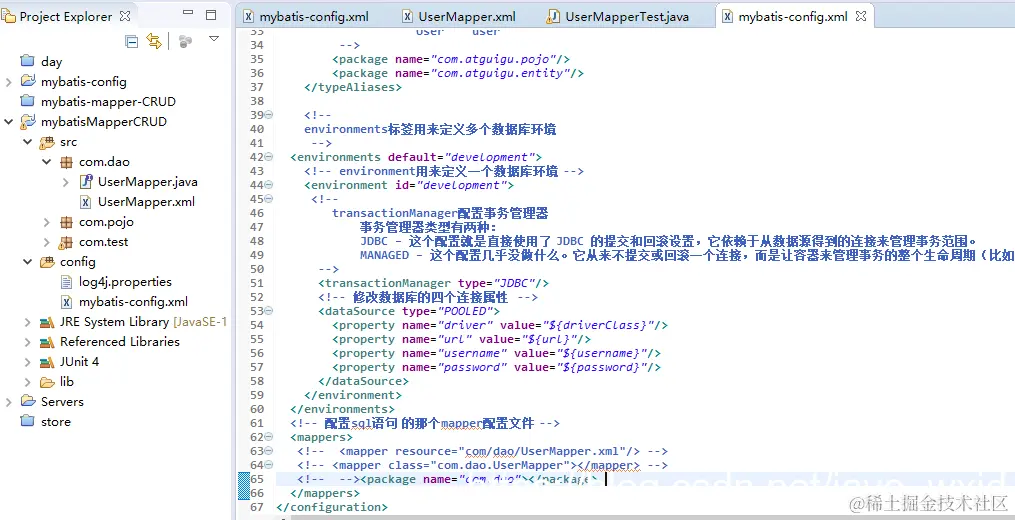This screenshot has height=520, width=1015.
Task: Click the src source folder icon
Action: tap(47, 141)
